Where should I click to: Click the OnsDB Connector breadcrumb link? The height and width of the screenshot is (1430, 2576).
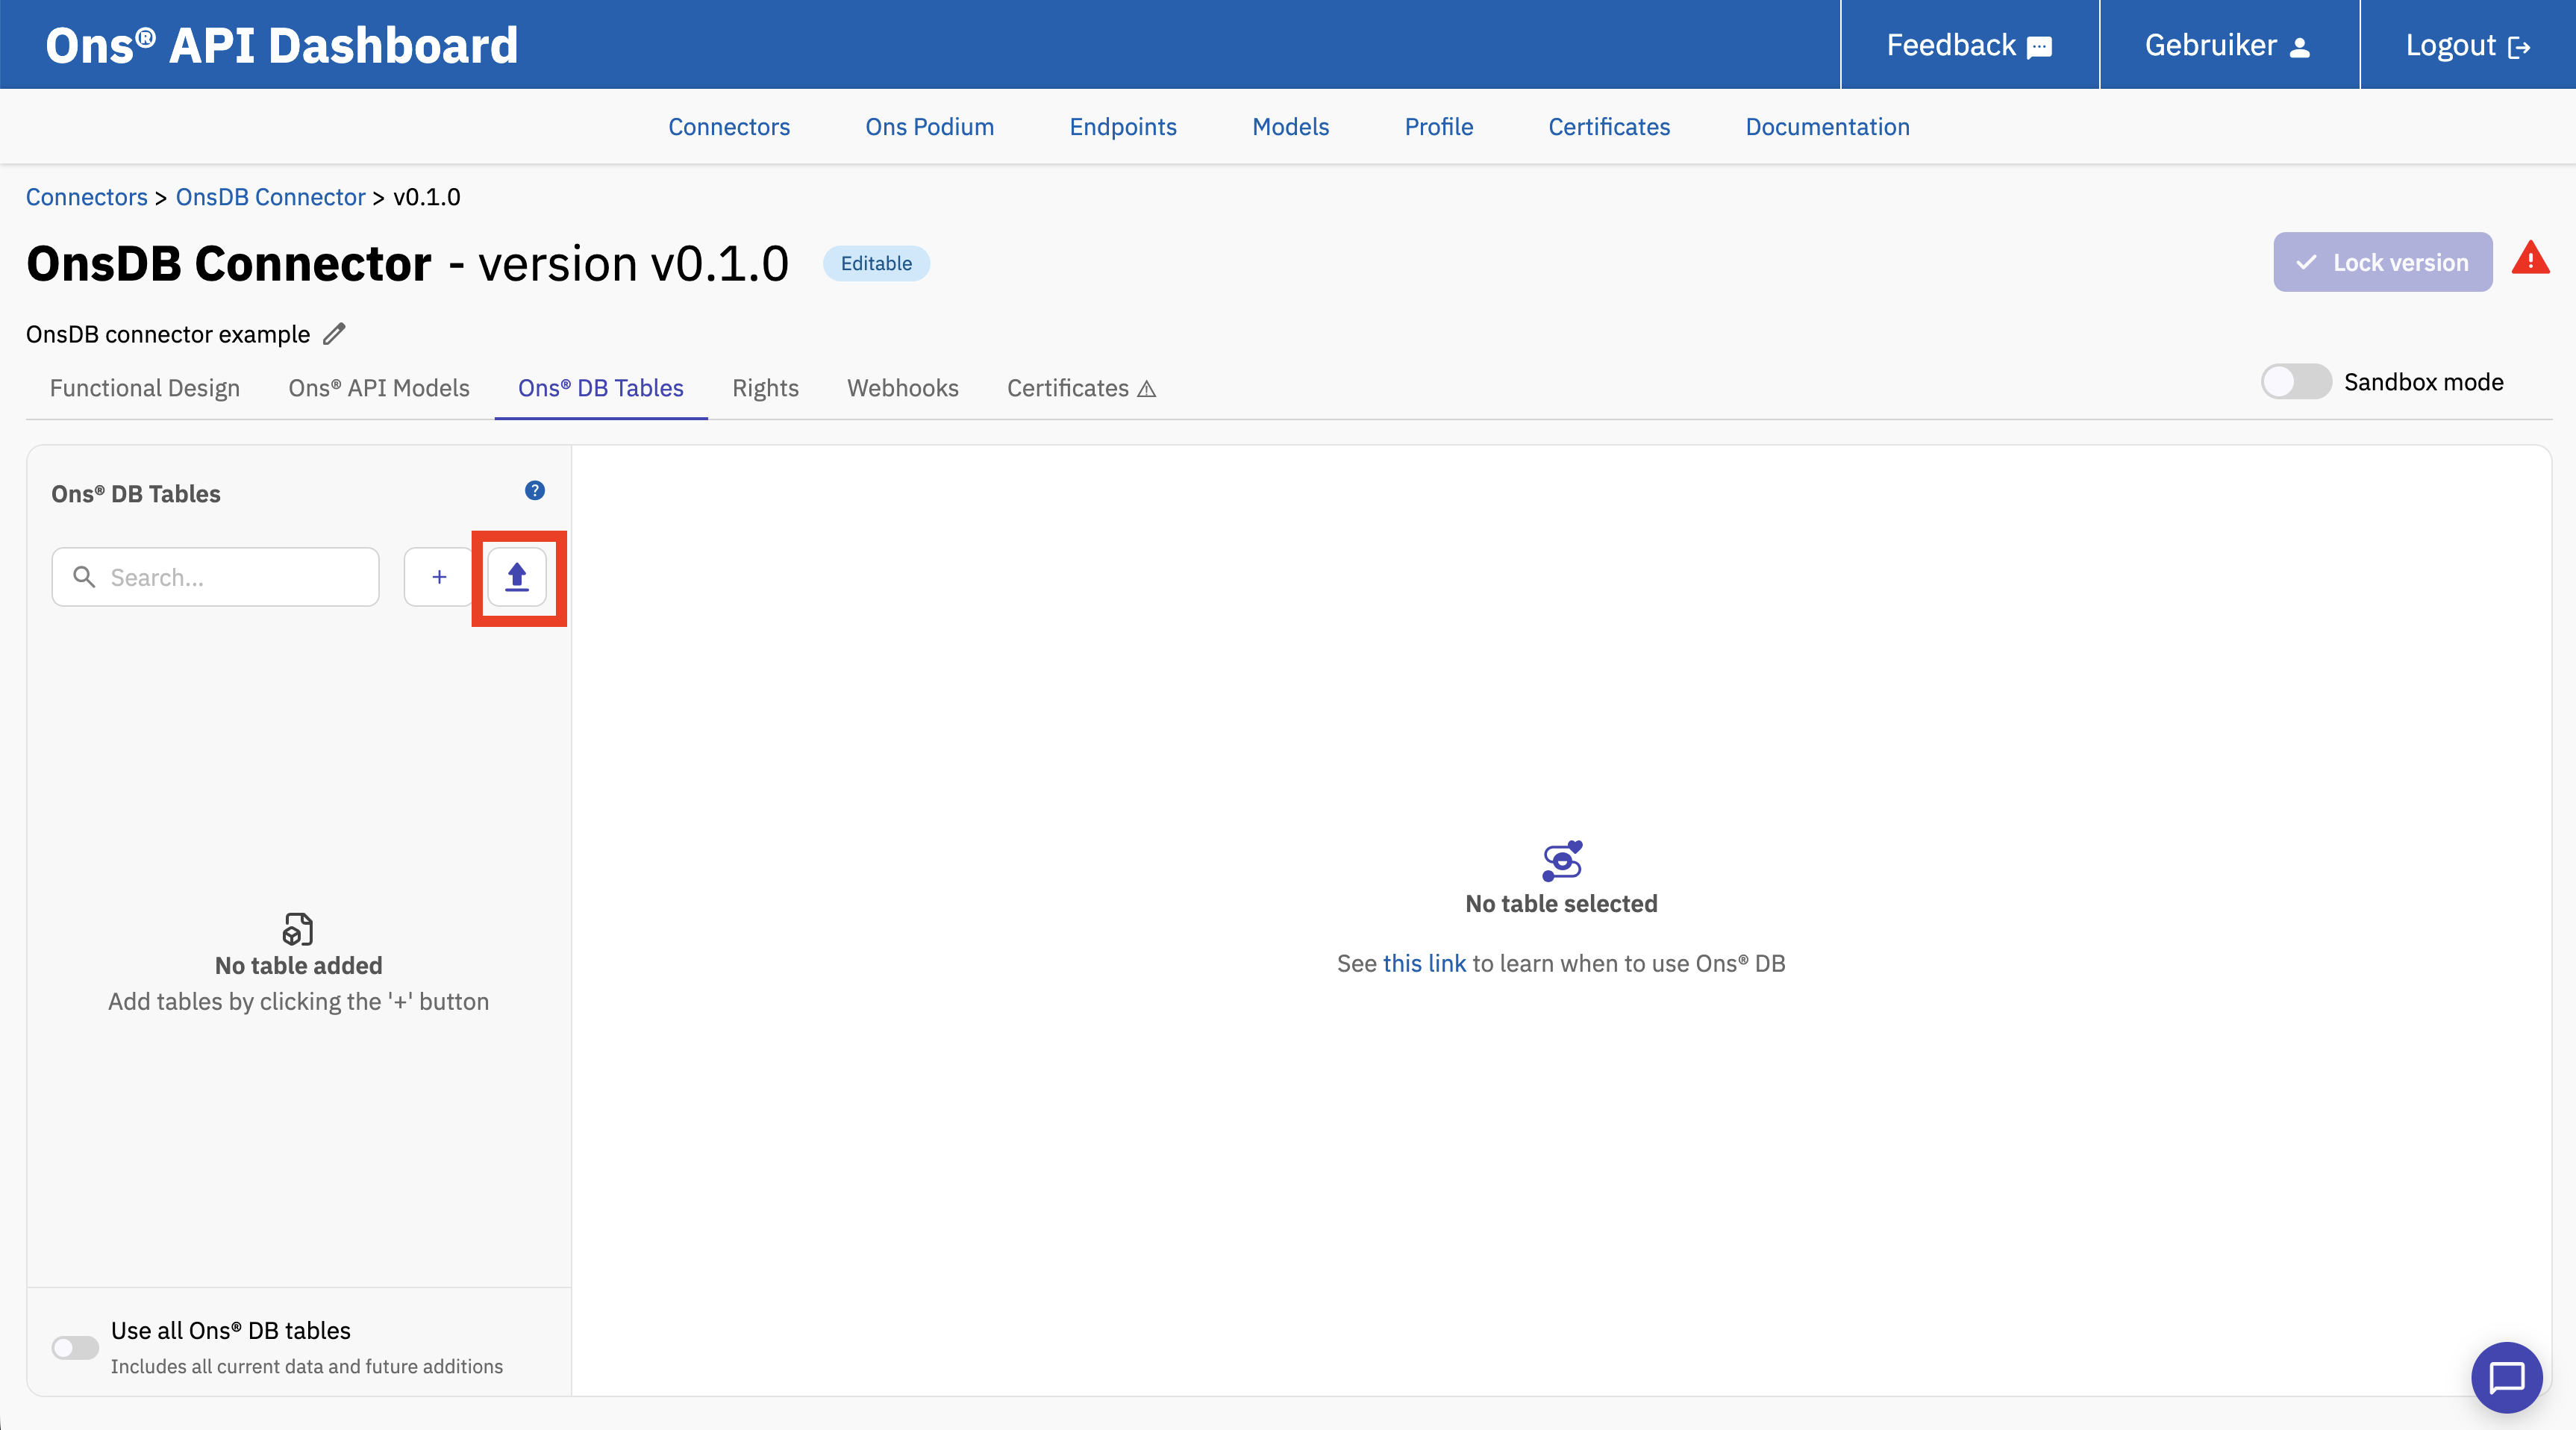[x=271, y=197]
